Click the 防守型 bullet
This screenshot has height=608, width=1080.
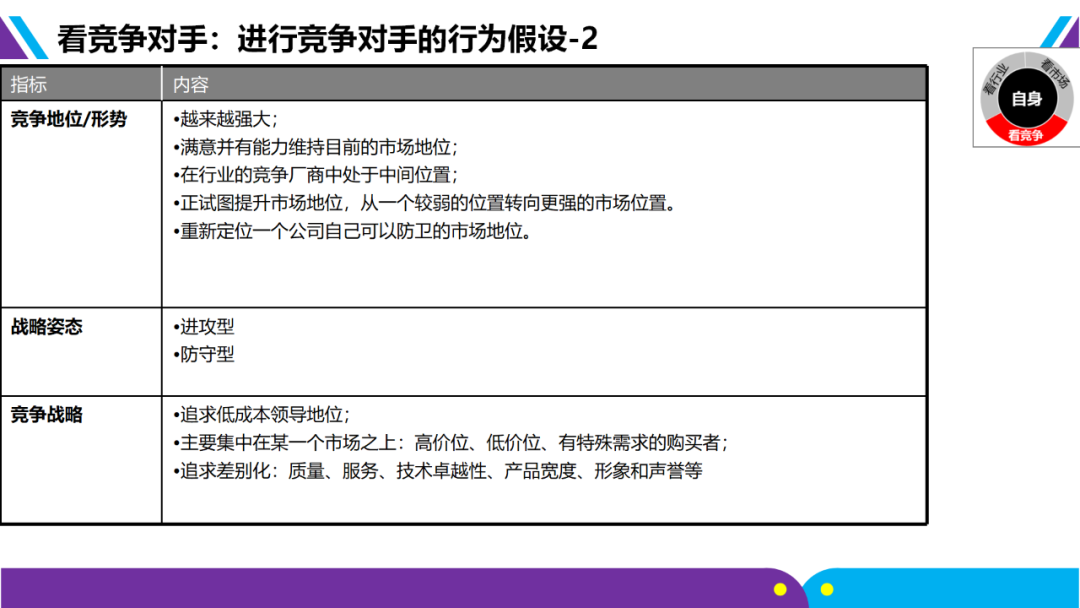[x=204, y=355]
